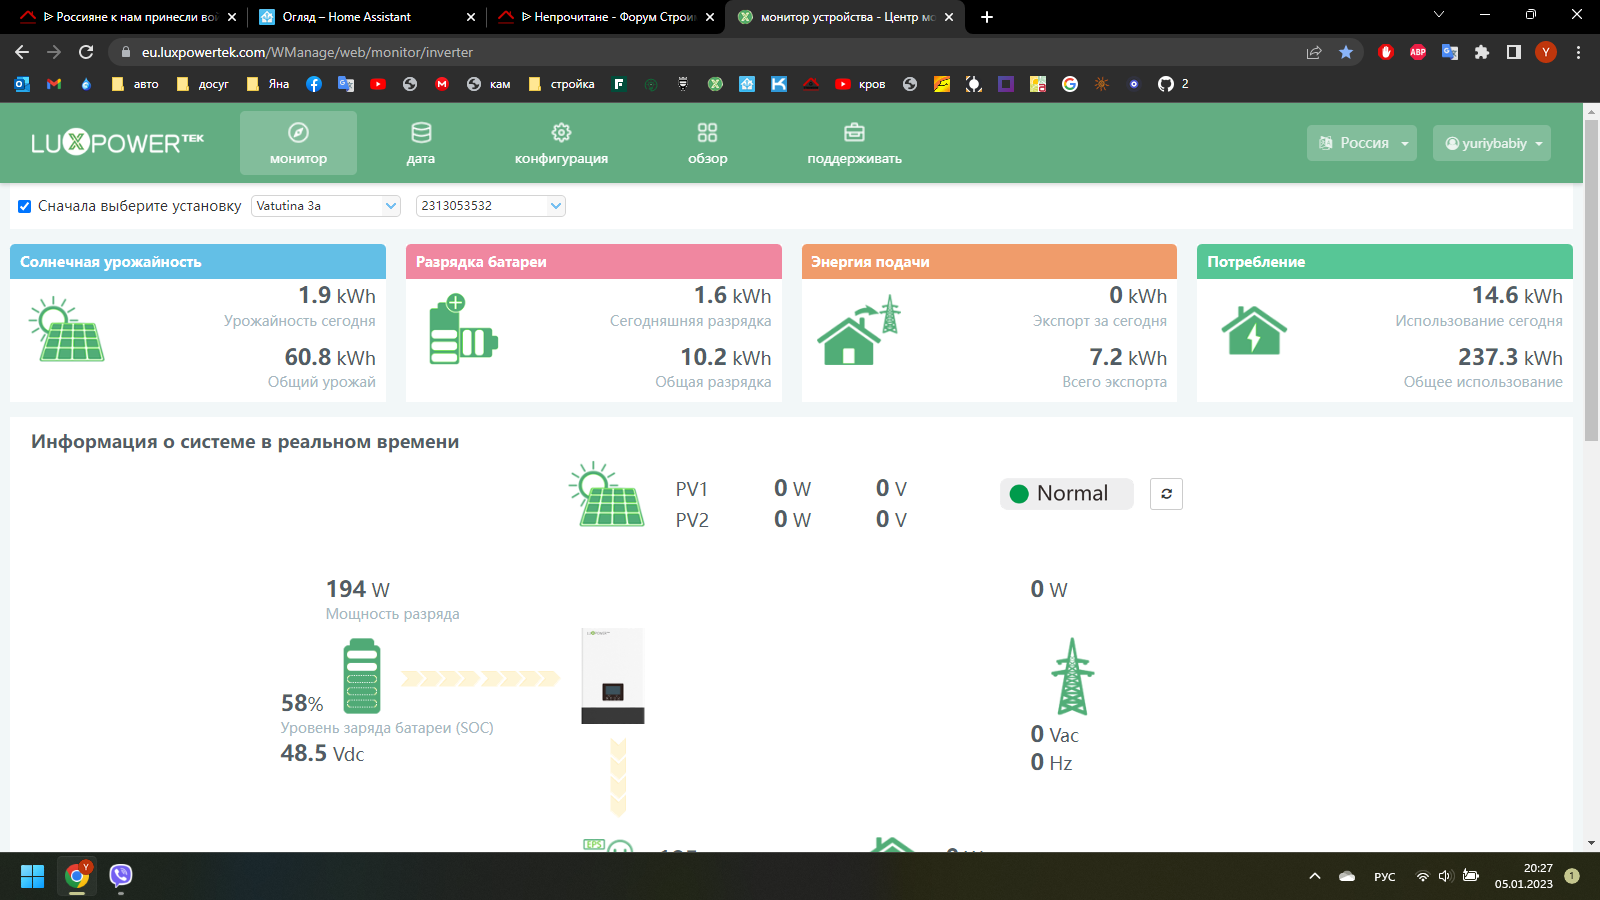Screen dimensions: 1600x900
Task: Open the Vatutina 3a station dropdown
Action: (326, 206)
